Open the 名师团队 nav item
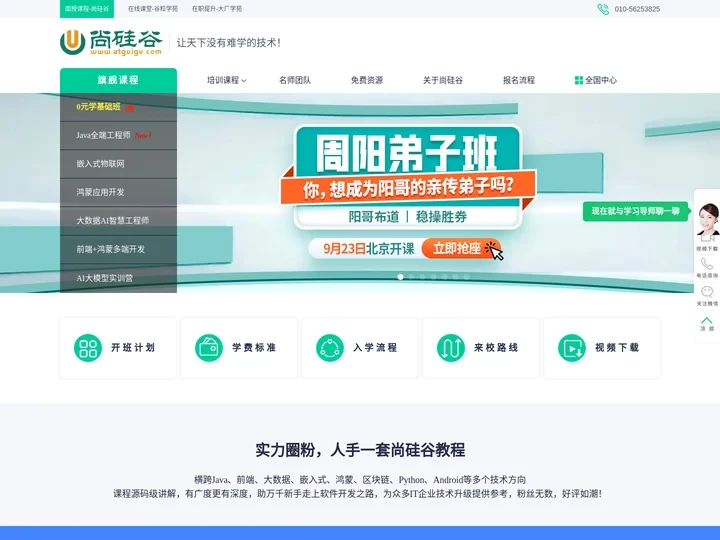Image resolution: width=720 pixels, height=540 pixels. 295,80
